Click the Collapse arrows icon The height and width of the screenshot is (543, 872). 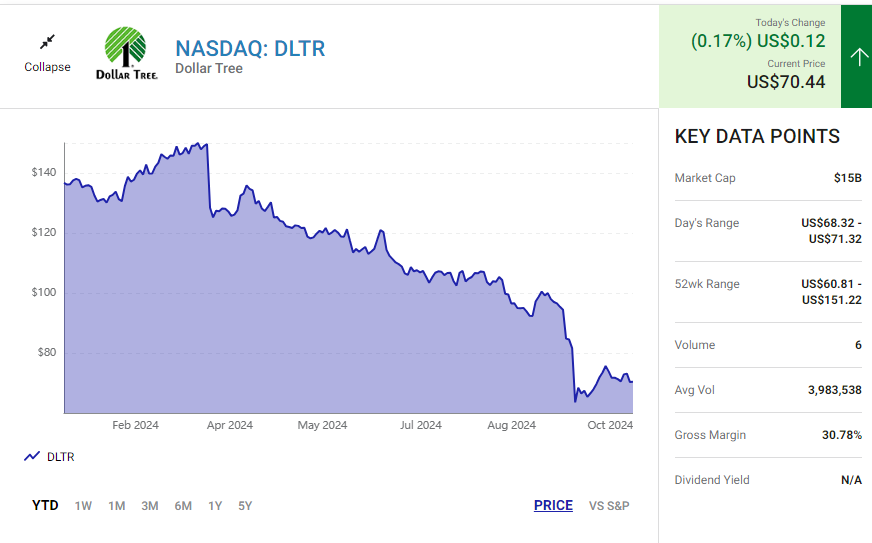click(x=47, y=42)
